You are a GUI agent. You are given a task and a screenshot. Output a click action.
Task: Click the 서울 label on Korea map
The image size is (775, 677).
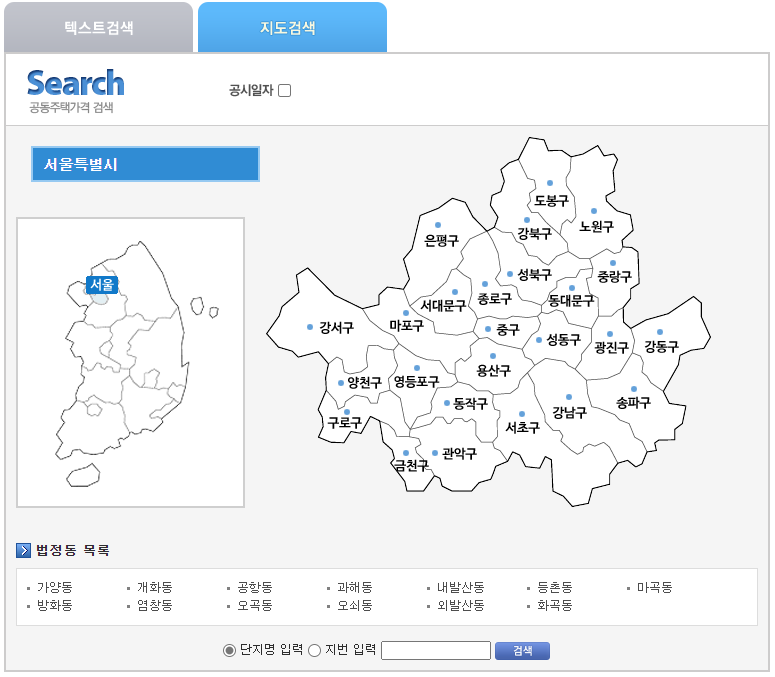click(102, 285)
